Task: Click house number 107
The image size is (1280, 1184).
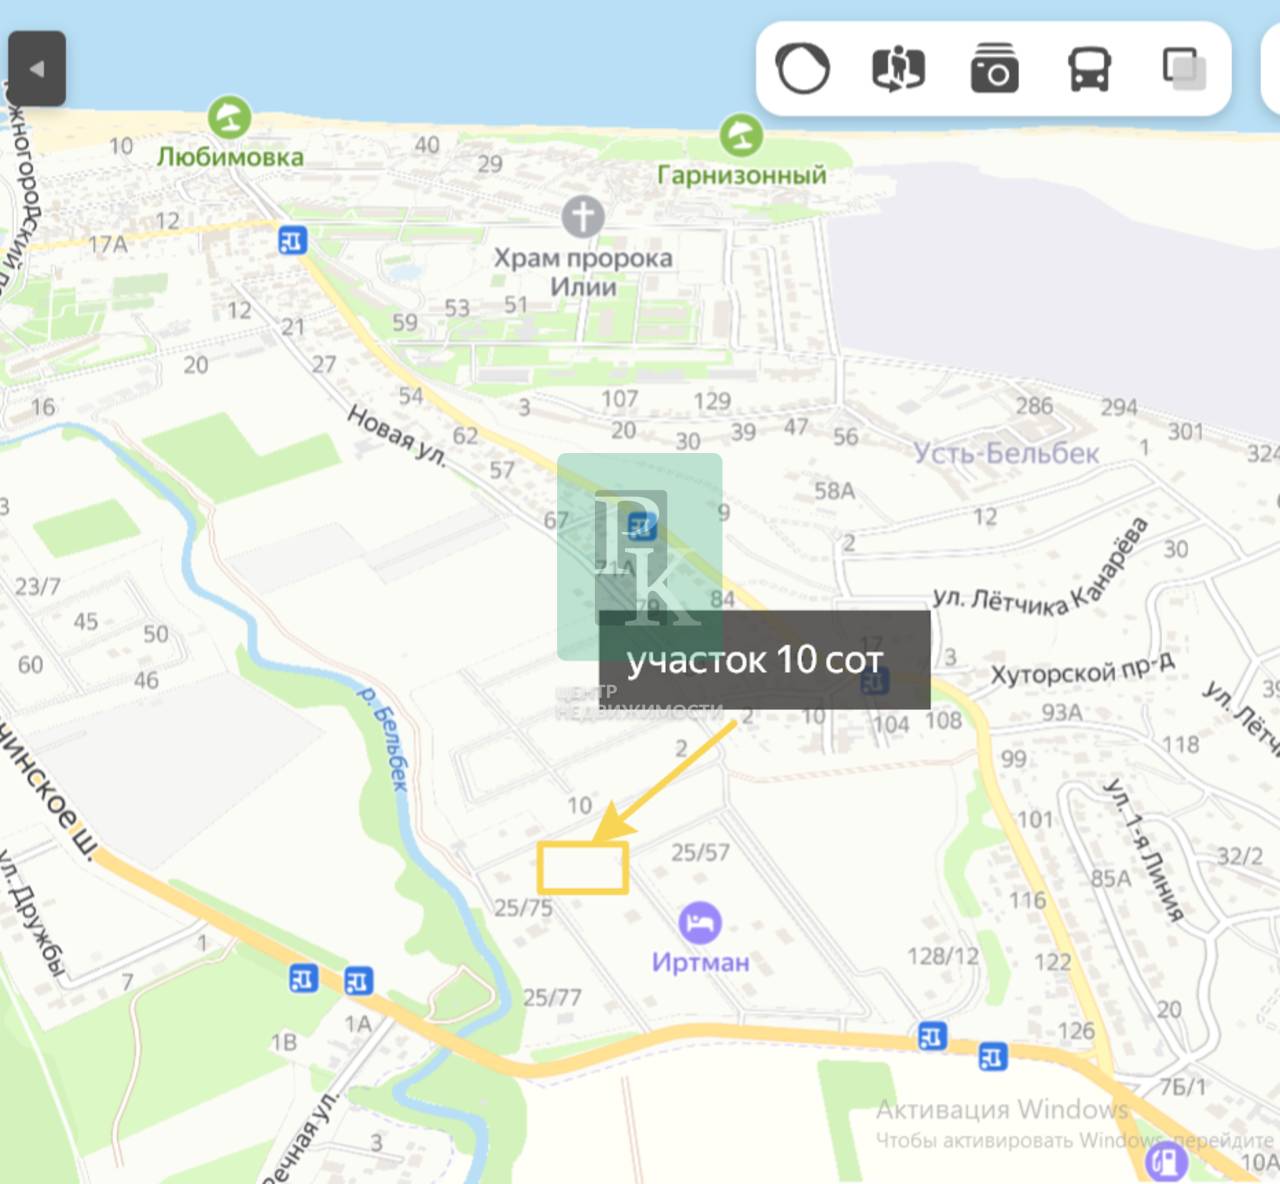Action: (x=619, y=399)
